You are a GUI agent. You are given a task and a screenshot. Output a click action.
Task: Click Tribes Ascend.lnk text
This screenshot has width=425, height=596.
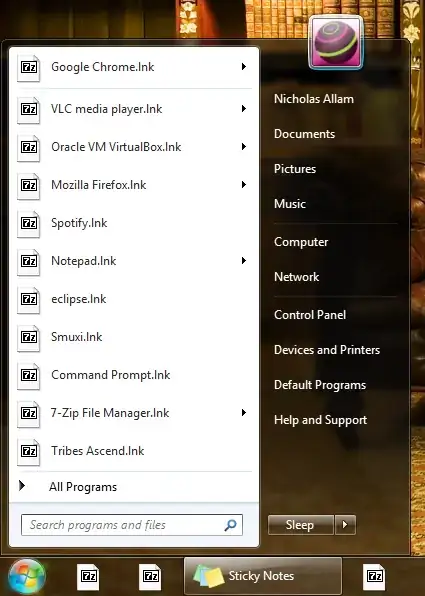tap(98, 451)
